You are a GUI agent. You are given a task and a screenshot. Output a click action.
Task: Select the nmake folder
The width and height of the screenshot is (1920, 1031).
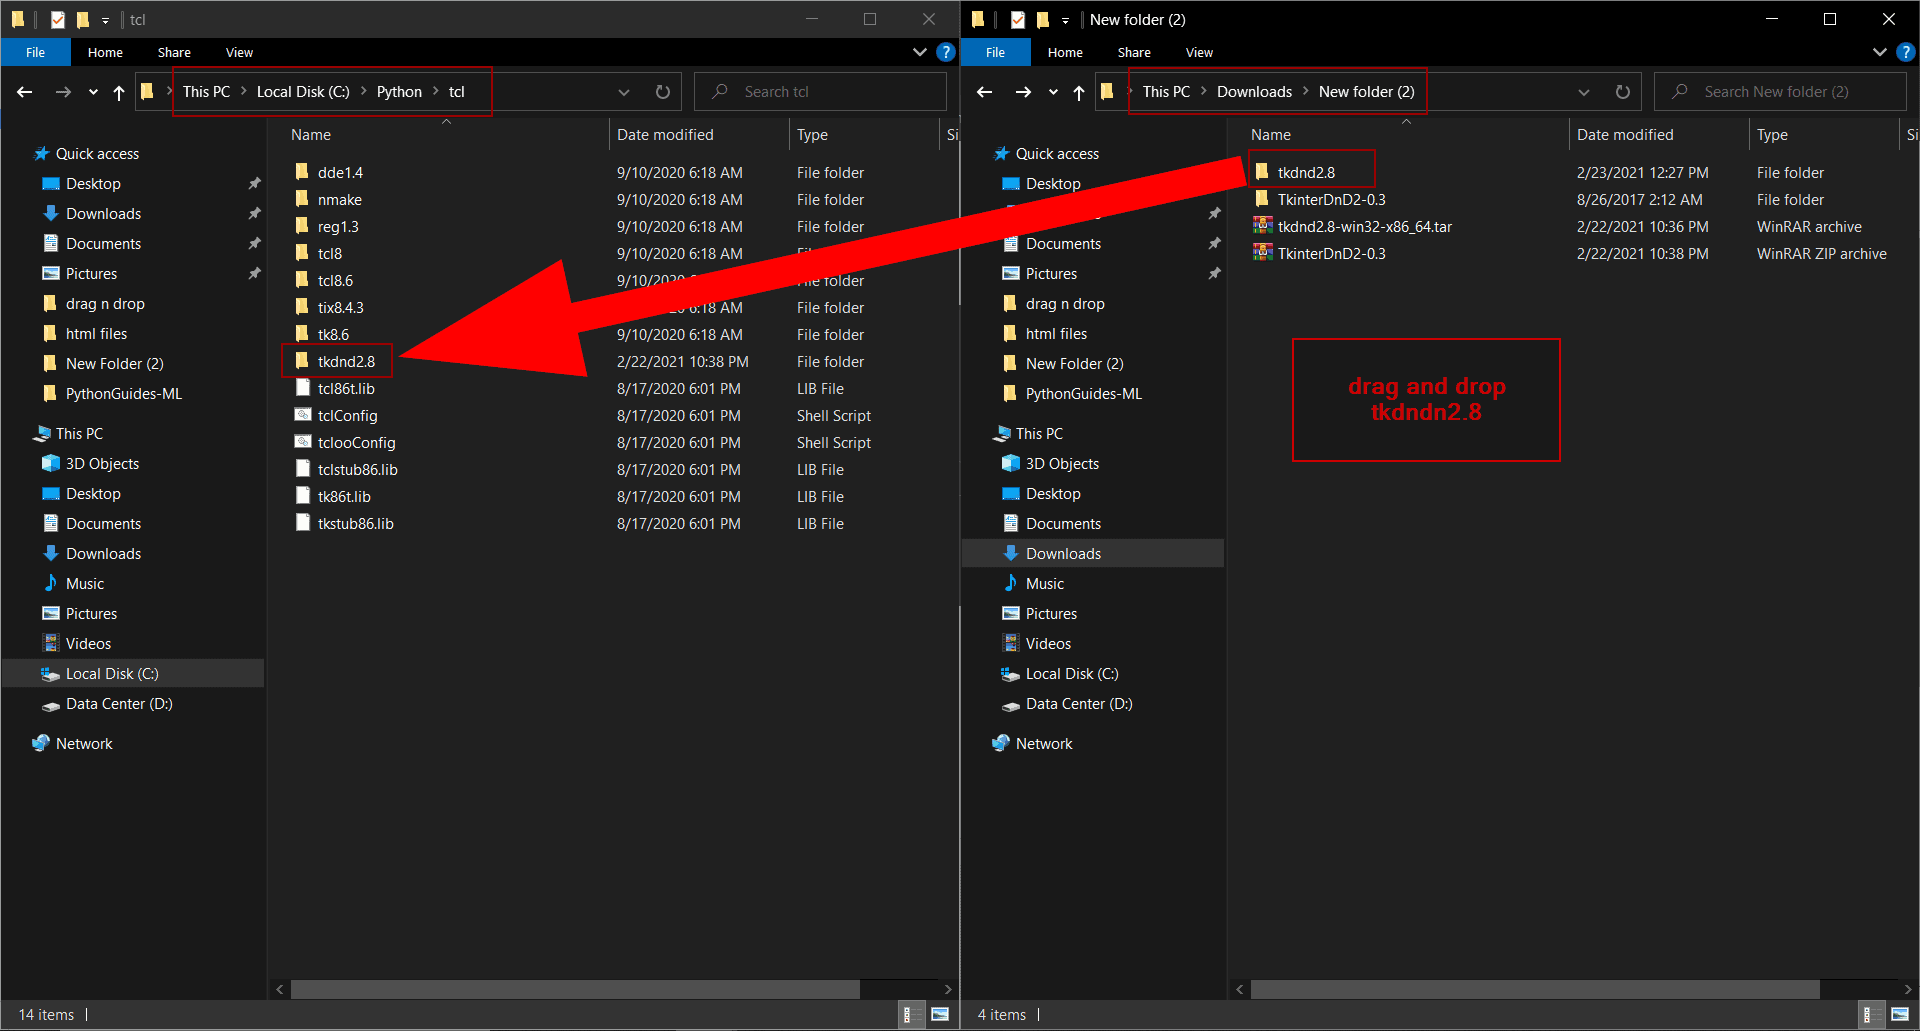(x=329, y=200)
